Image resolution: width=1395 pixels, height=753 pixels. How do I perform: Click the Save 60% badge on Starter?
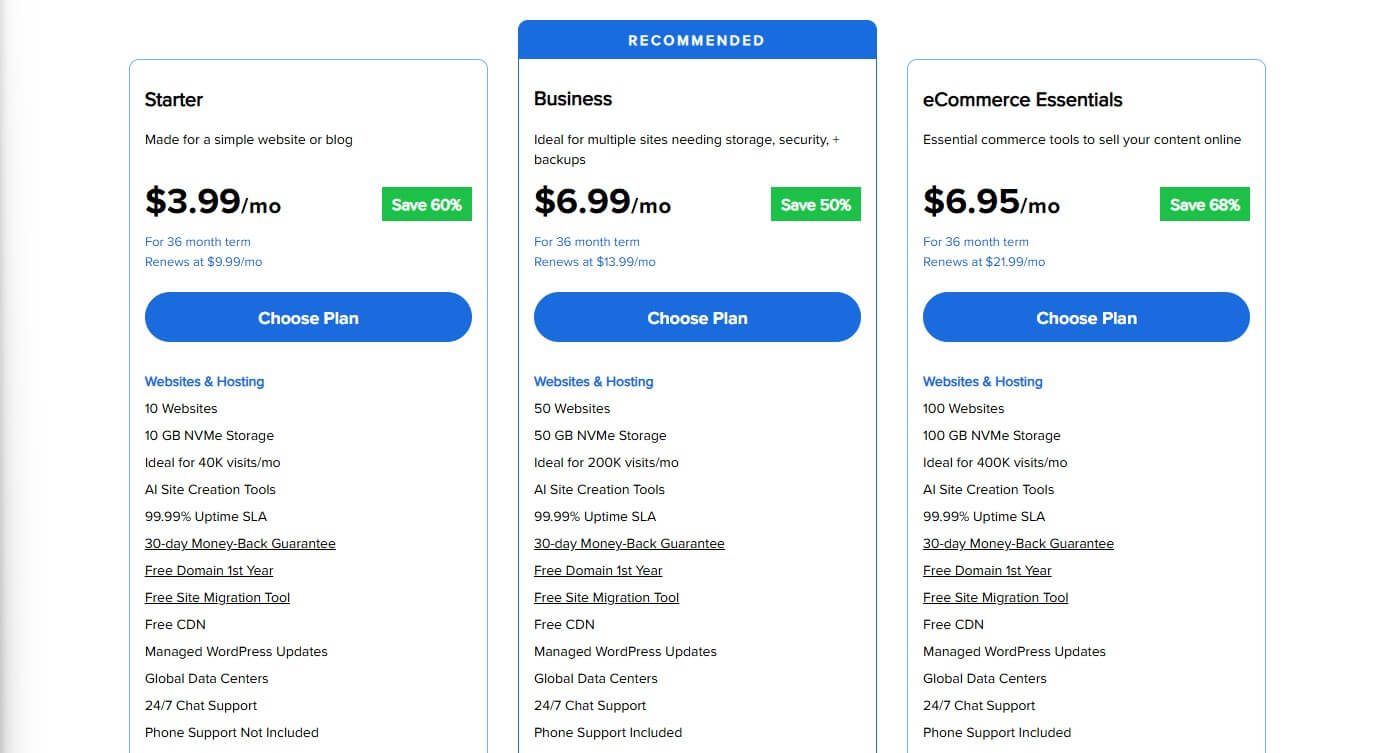pyautogui.click(x=426, y=204)
